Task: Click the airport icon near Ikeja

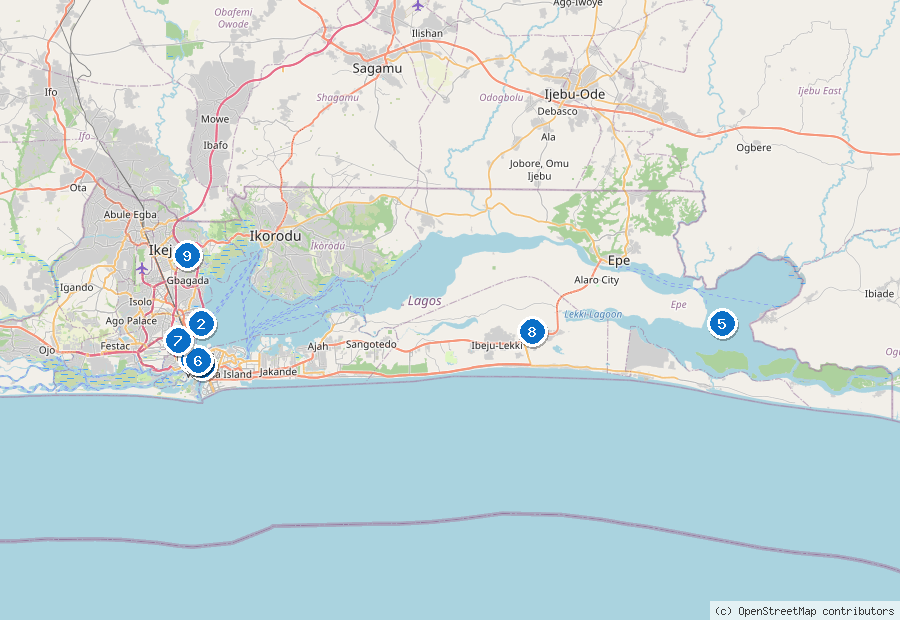Action: click(142, 268)
